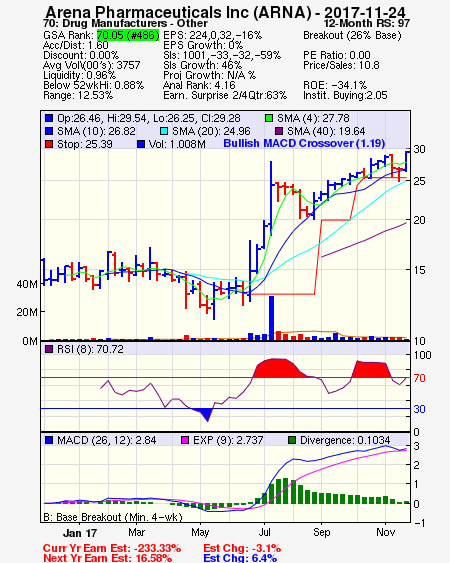Click the 'Jan 17' date axis label
Screen dimensions: 450x563
tap(80, 533)
